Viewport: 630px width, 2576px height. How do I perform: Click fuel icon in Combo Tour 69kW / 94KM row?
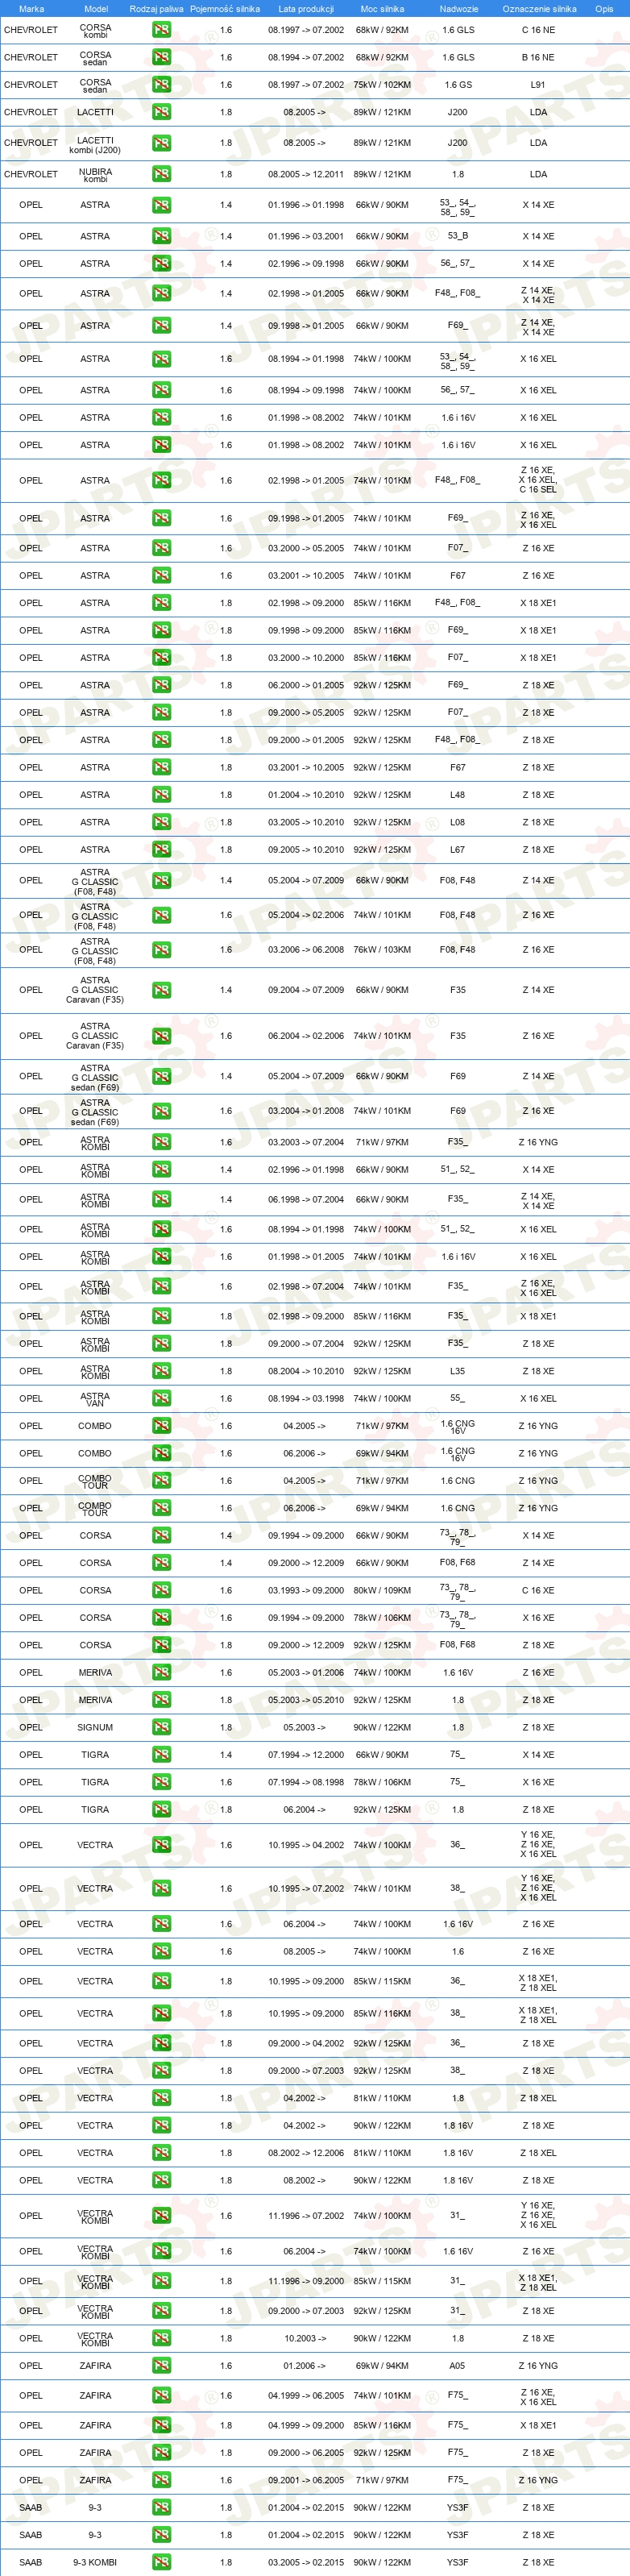tap(161, 1508)
